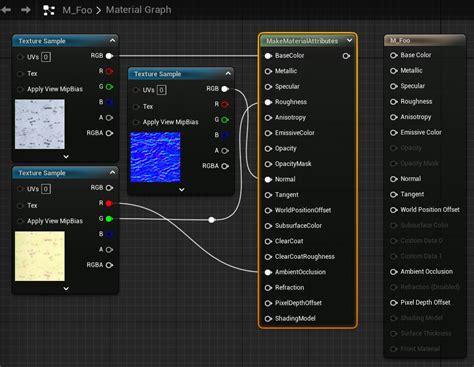Click Apply View MipBias pin on blue sample
Image resolution: width=474 pixels, height=367 pixels.
point(136,122)
